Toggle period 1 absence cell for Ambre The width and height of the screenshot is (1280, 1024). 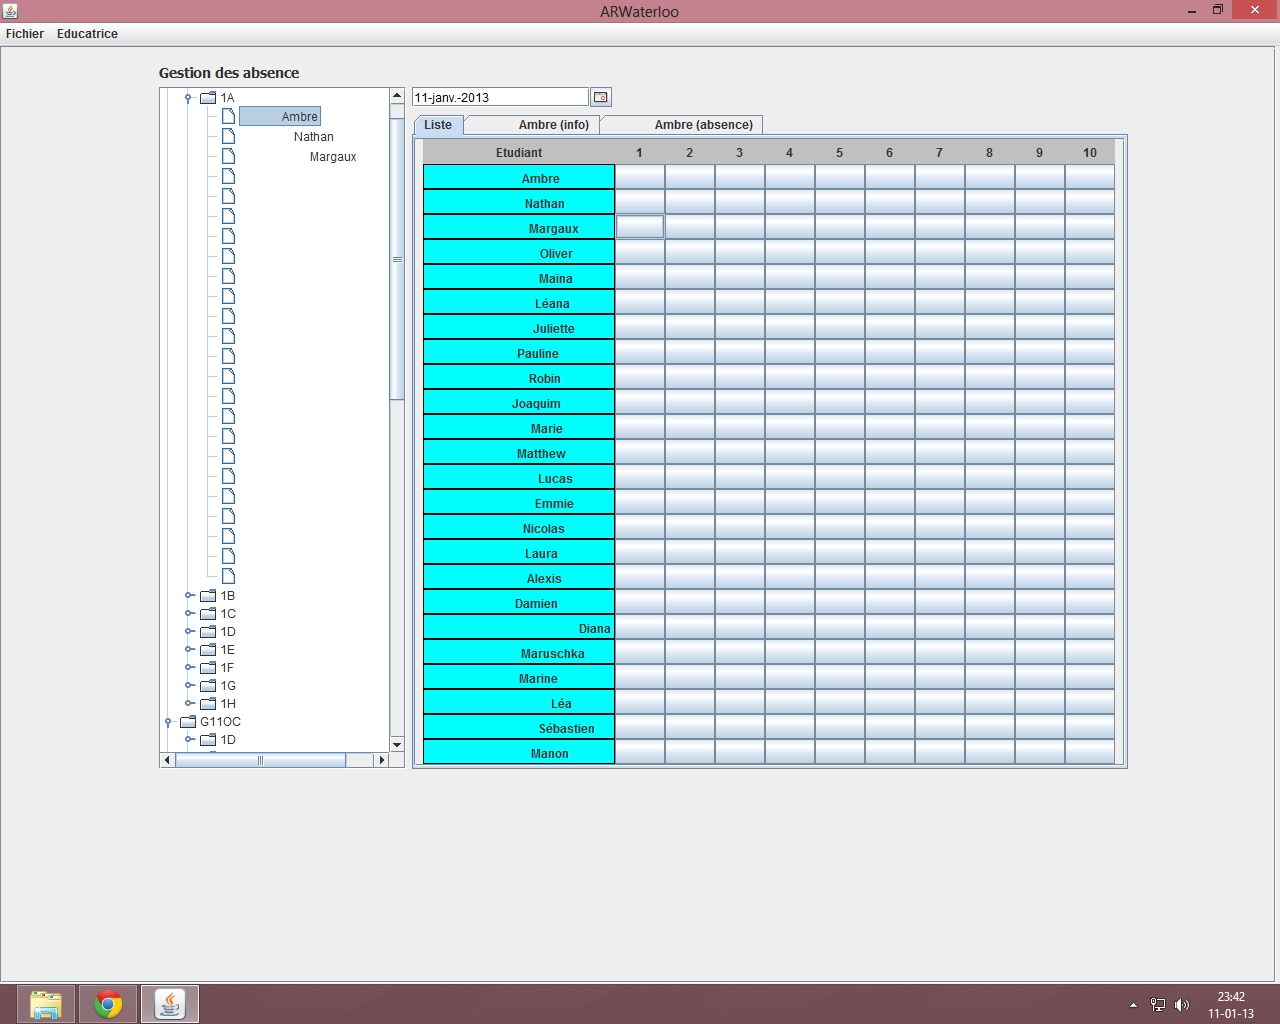click(x=640, y=178)
